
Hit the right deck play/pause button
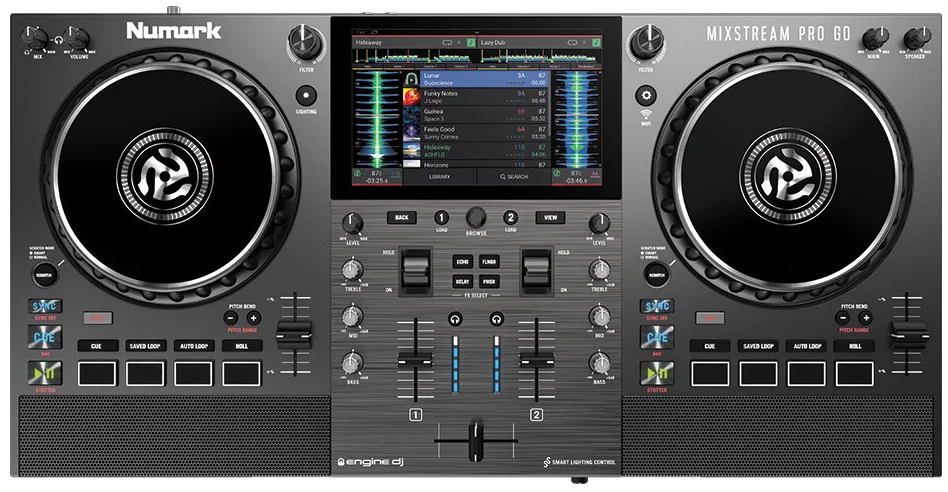tap(657, 374)
